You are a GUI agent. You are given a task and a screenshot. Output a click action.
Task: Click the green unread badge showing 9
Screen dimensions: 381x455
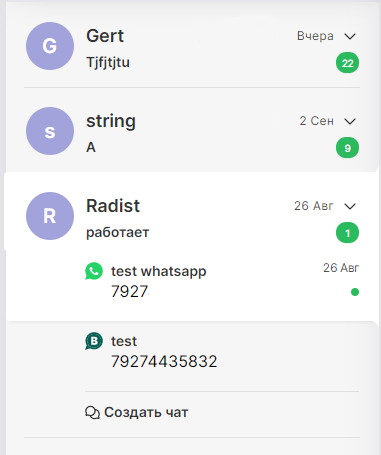(347, 148)
